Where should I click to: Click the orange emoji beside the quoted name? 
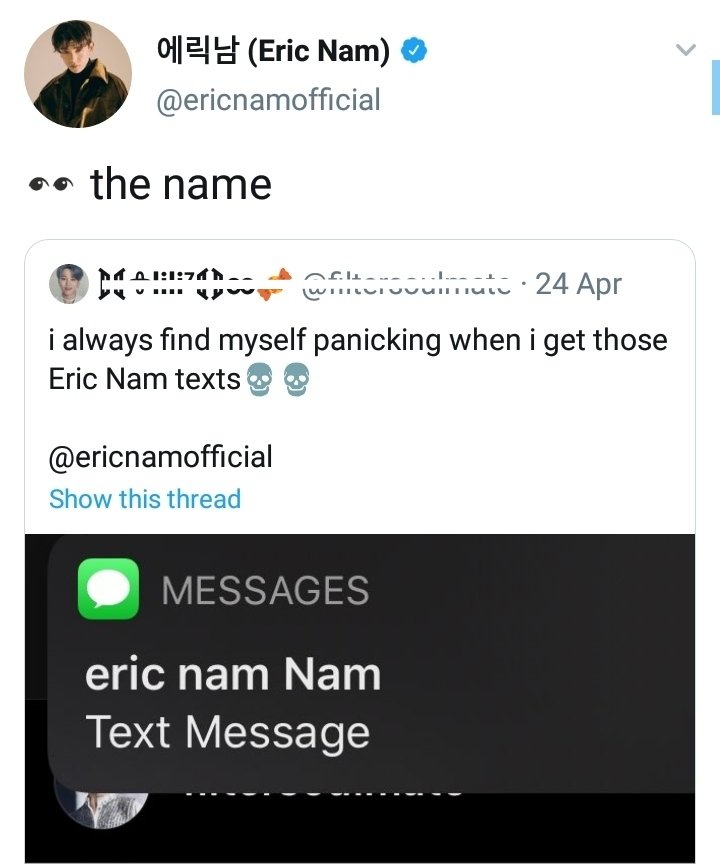pos(276,285)
